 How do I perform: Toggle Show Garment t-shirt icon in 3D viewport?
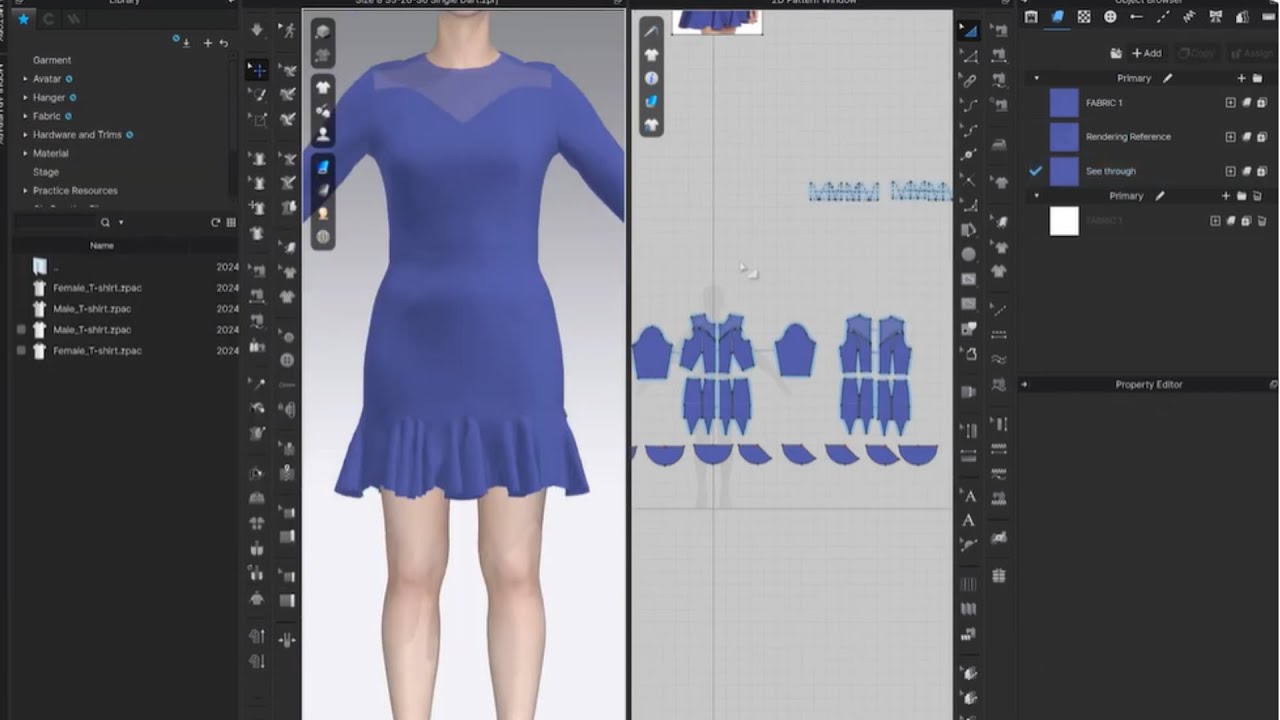(323, 88)
